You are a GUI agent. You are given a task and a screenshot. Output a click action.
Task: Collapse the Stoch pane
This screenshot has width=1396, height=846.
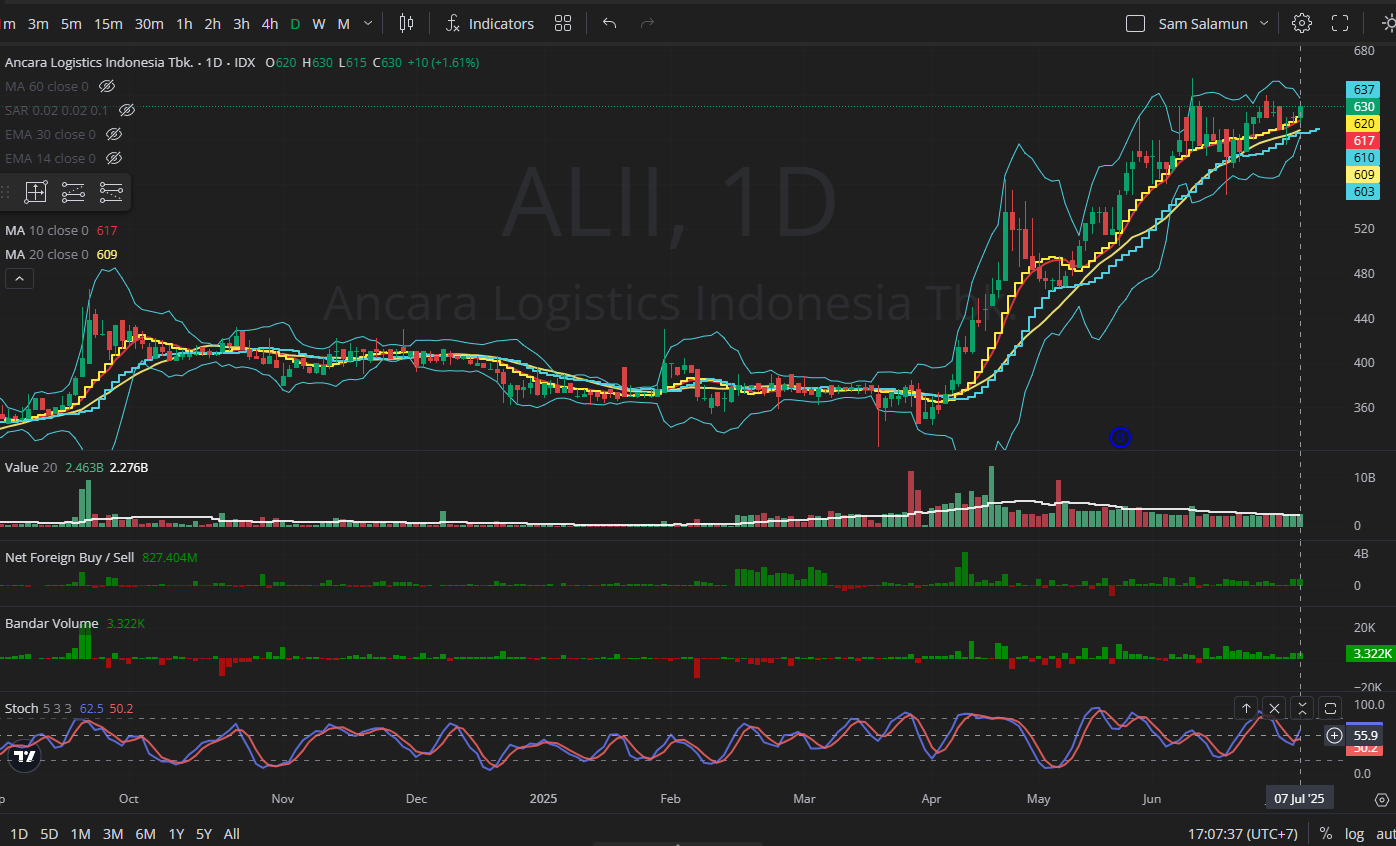(x=1302, y=708)
